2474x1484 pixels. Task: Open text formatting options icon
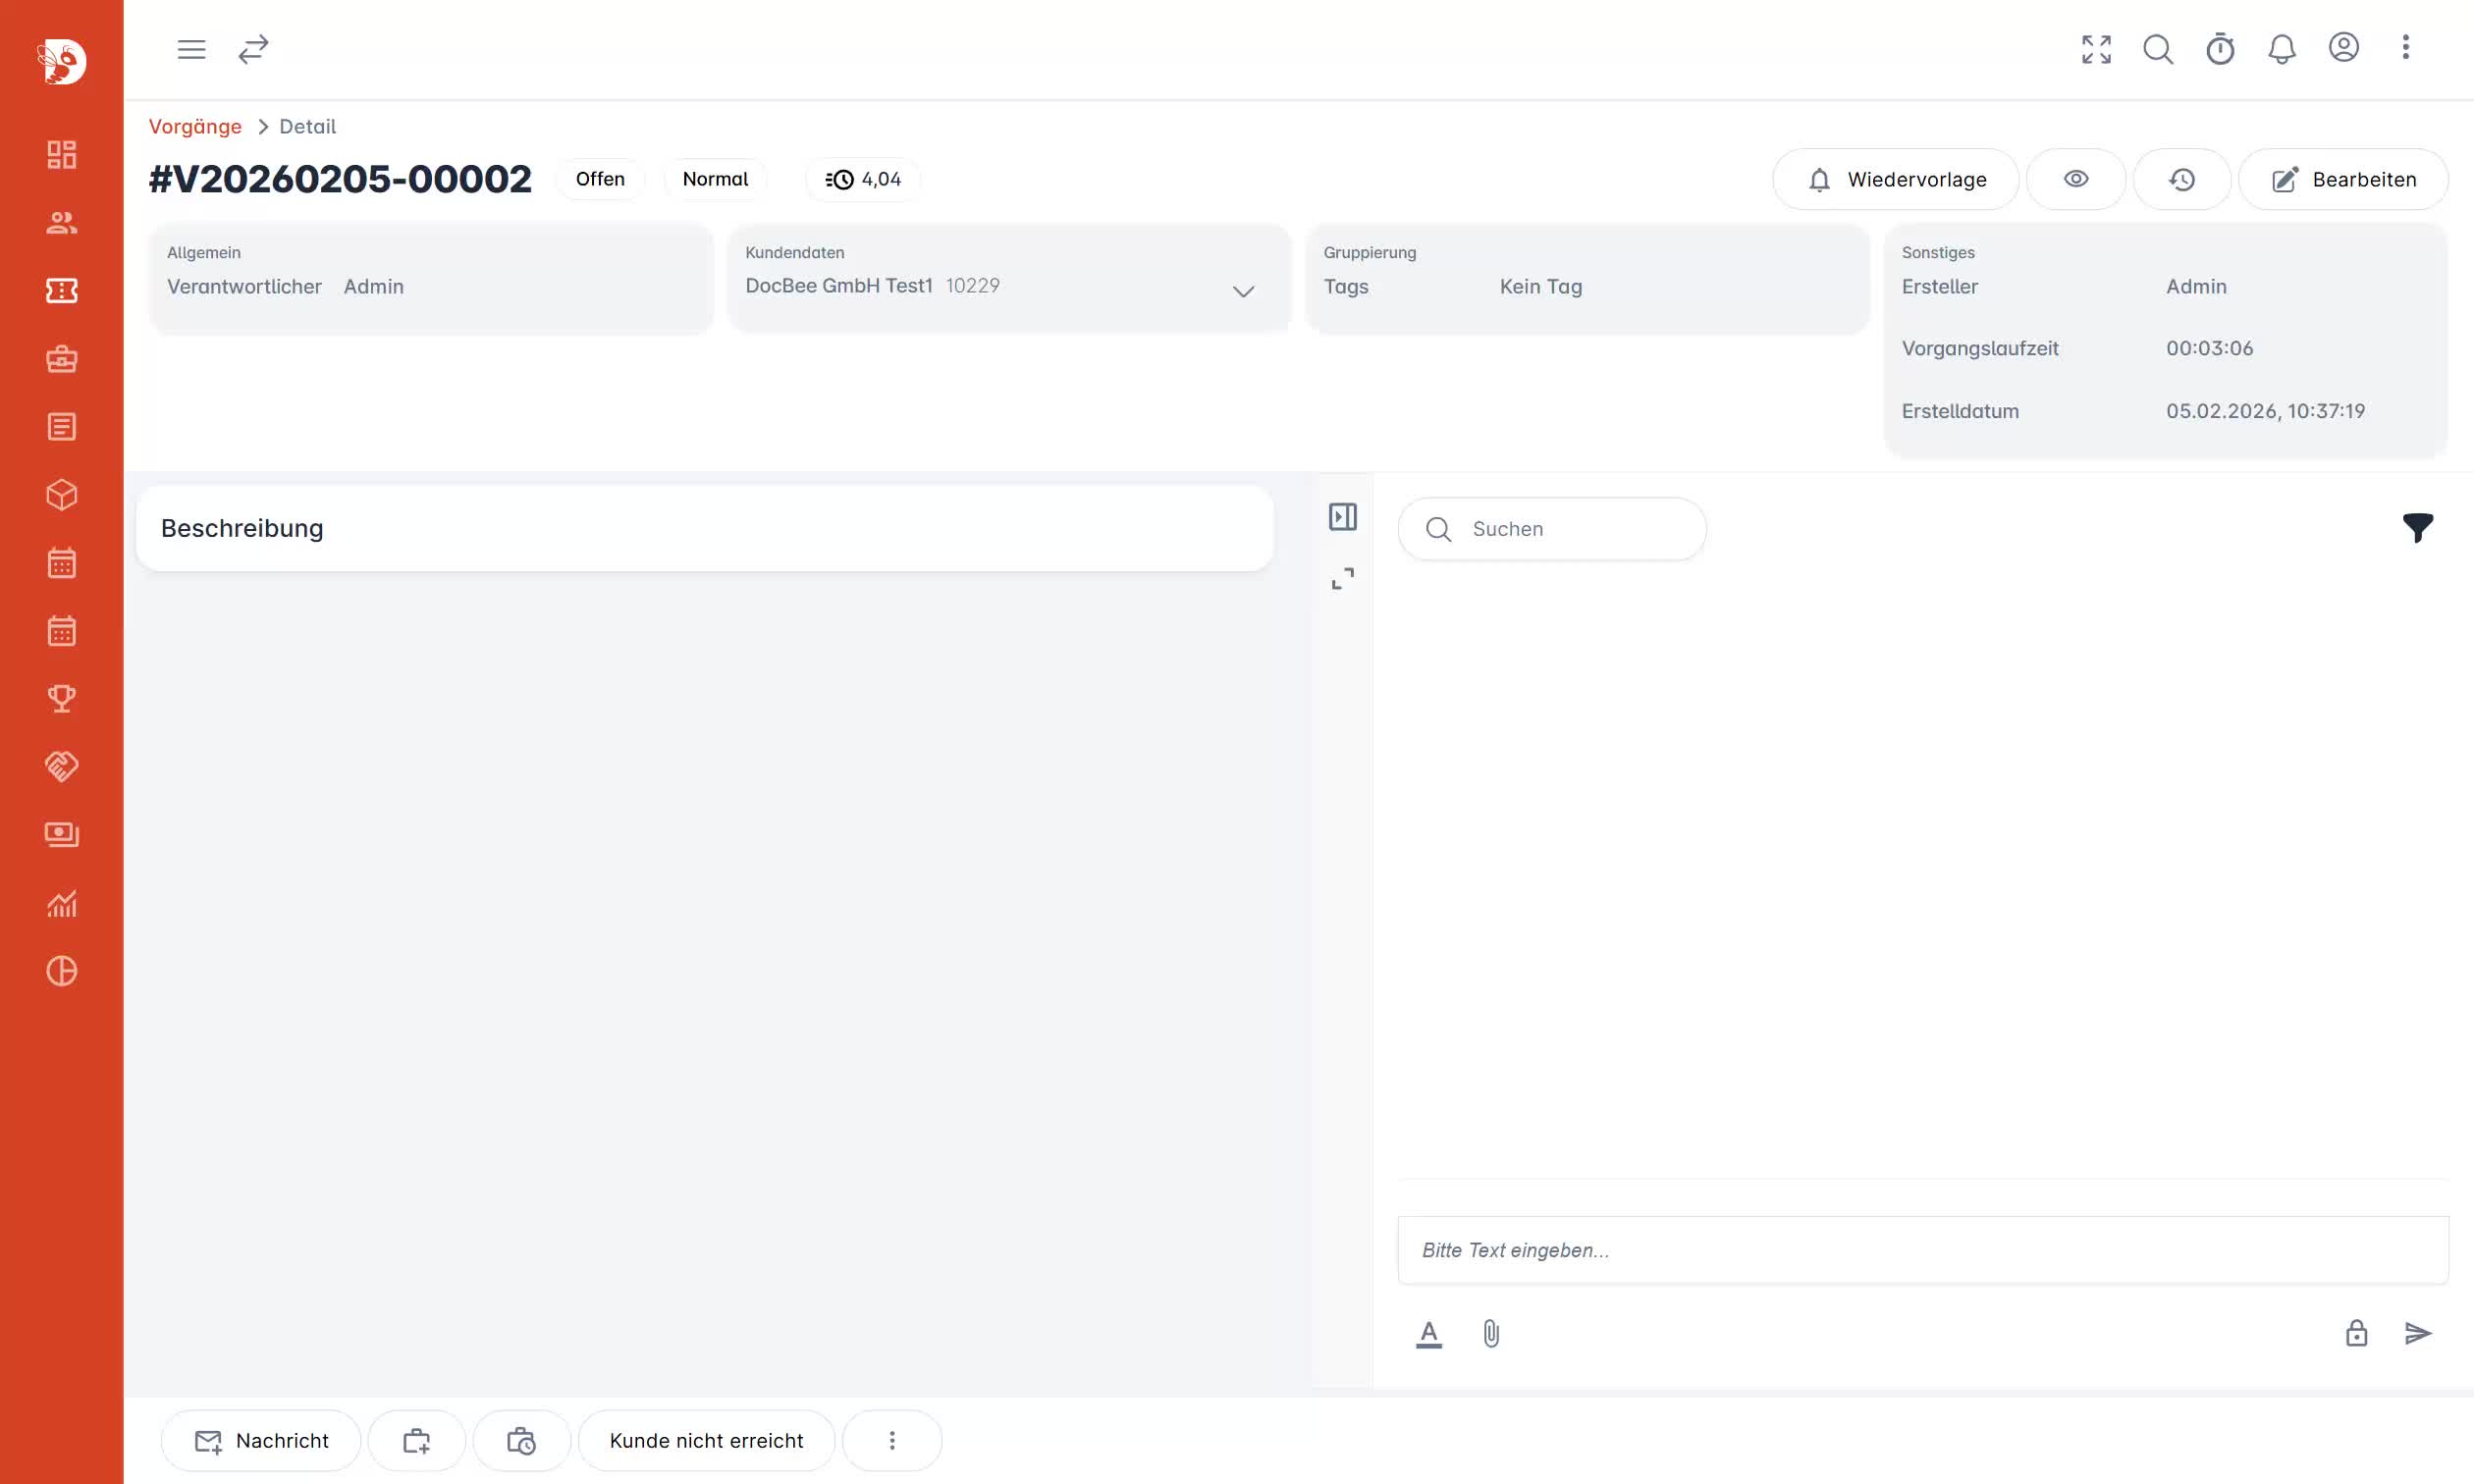click(x=1428, y=1333)
